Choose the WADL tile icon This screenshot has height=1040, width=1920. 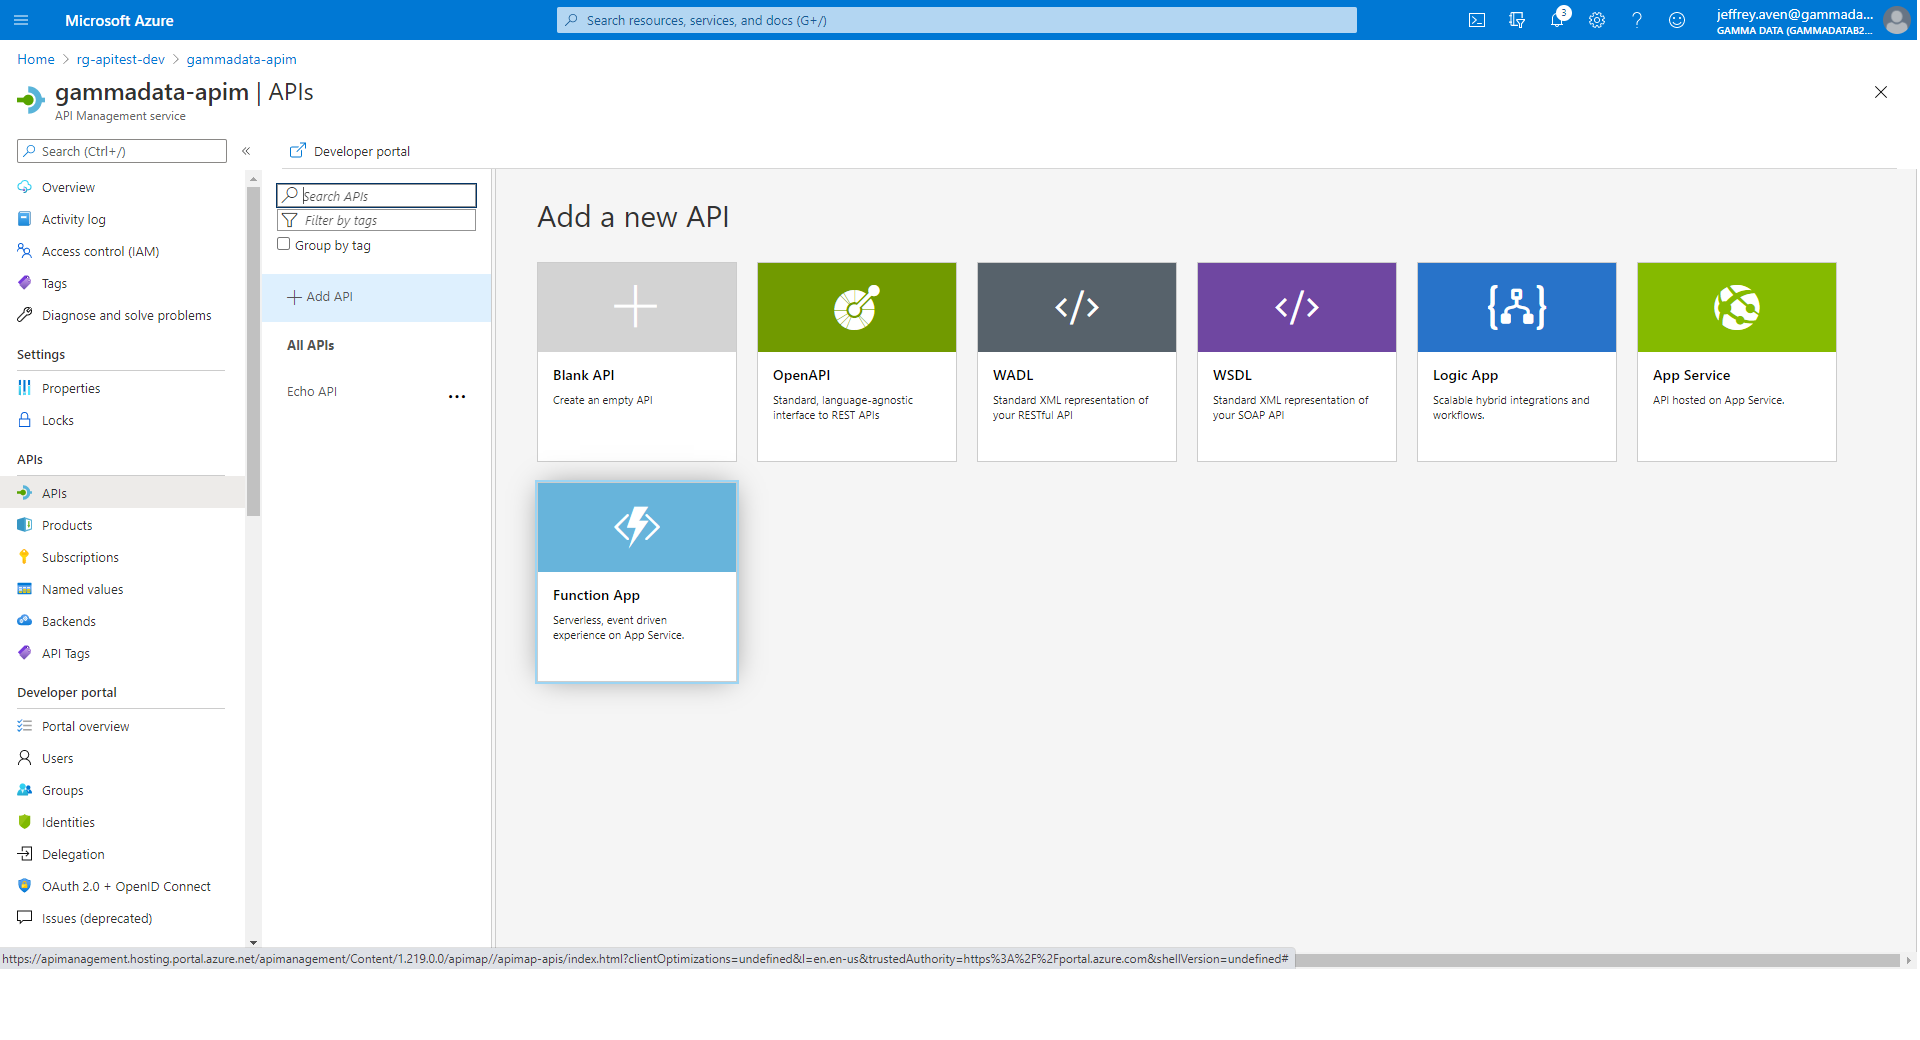1077,307
